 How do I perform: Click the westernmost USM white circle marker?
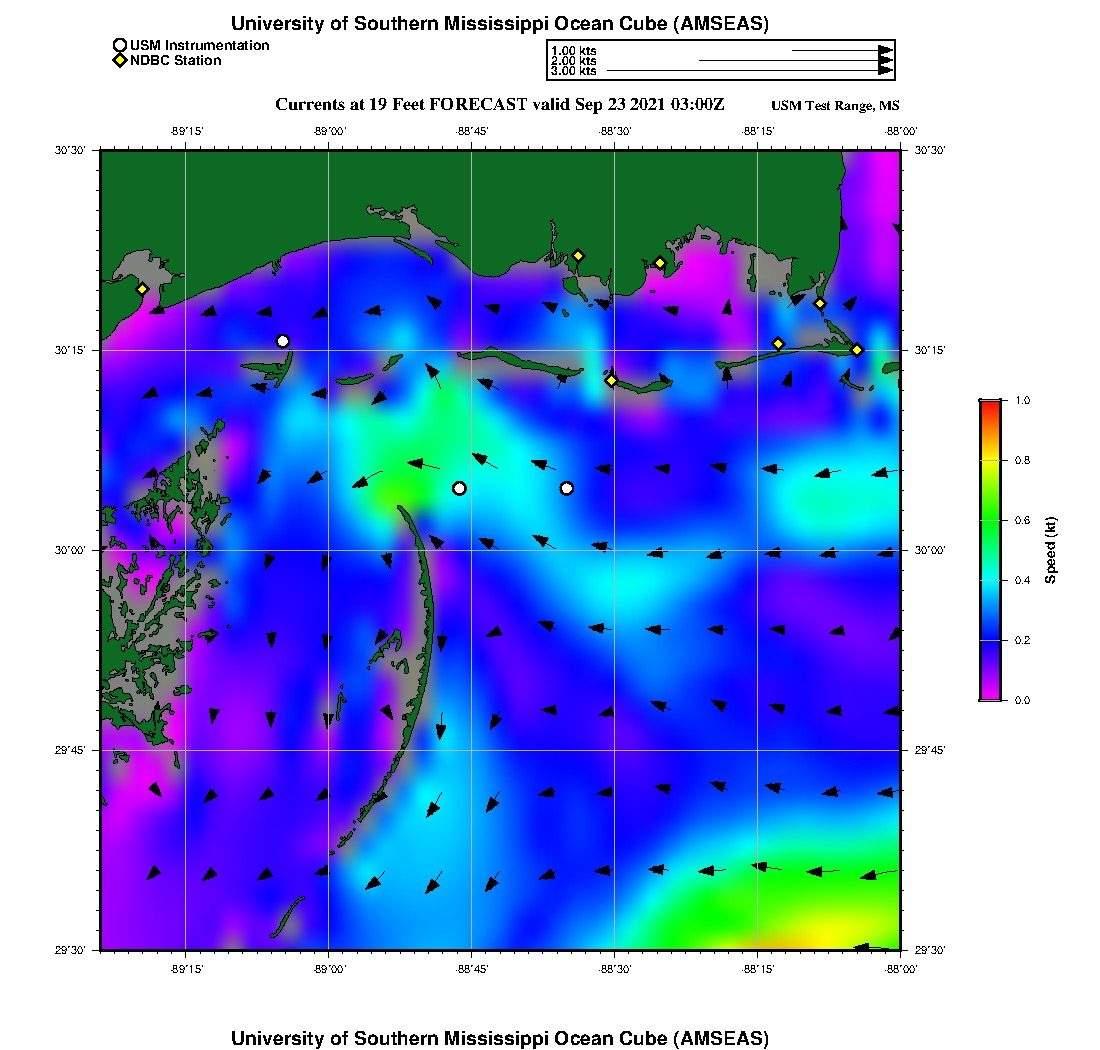(x=283, y=341)
